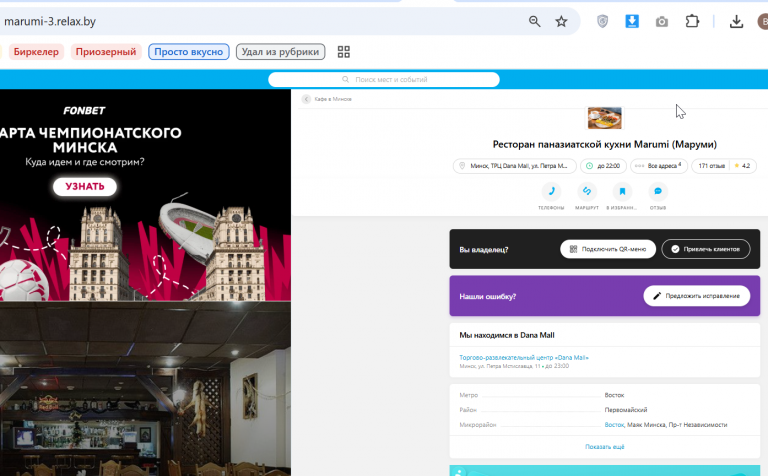Click the Вы владелец? text

[x=483, y=250]
